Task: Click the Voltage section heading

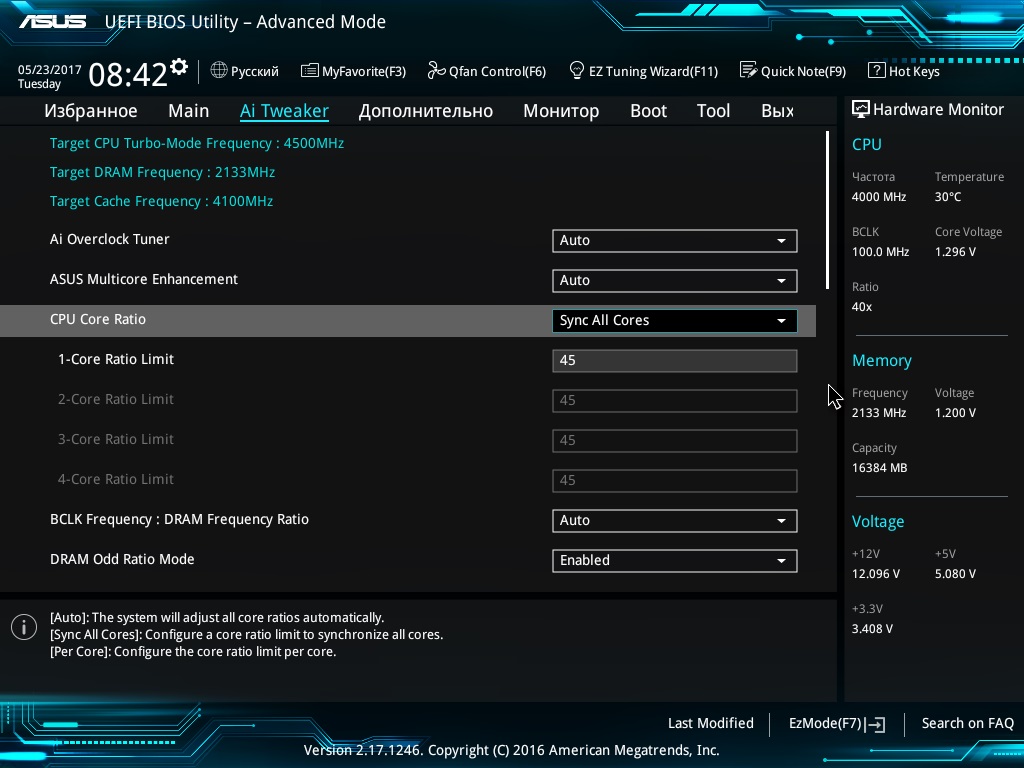Action: pyautogui.click(x=878, y=522)
